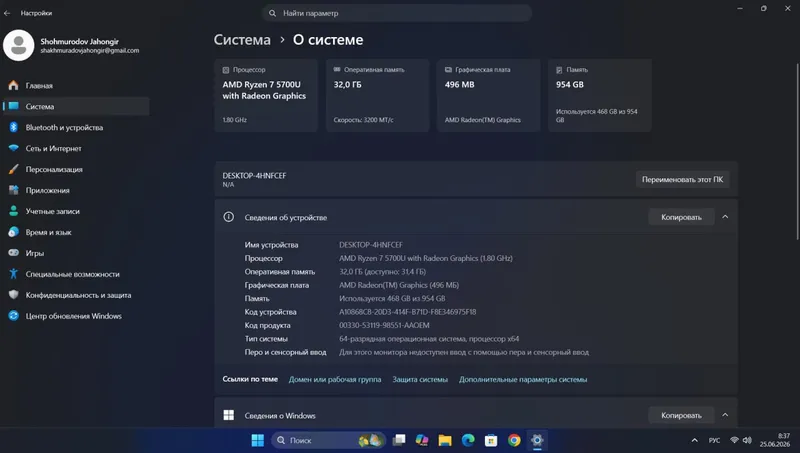Click the shakhmuradovjahongir@gmail.com account email

click(90, 51)
